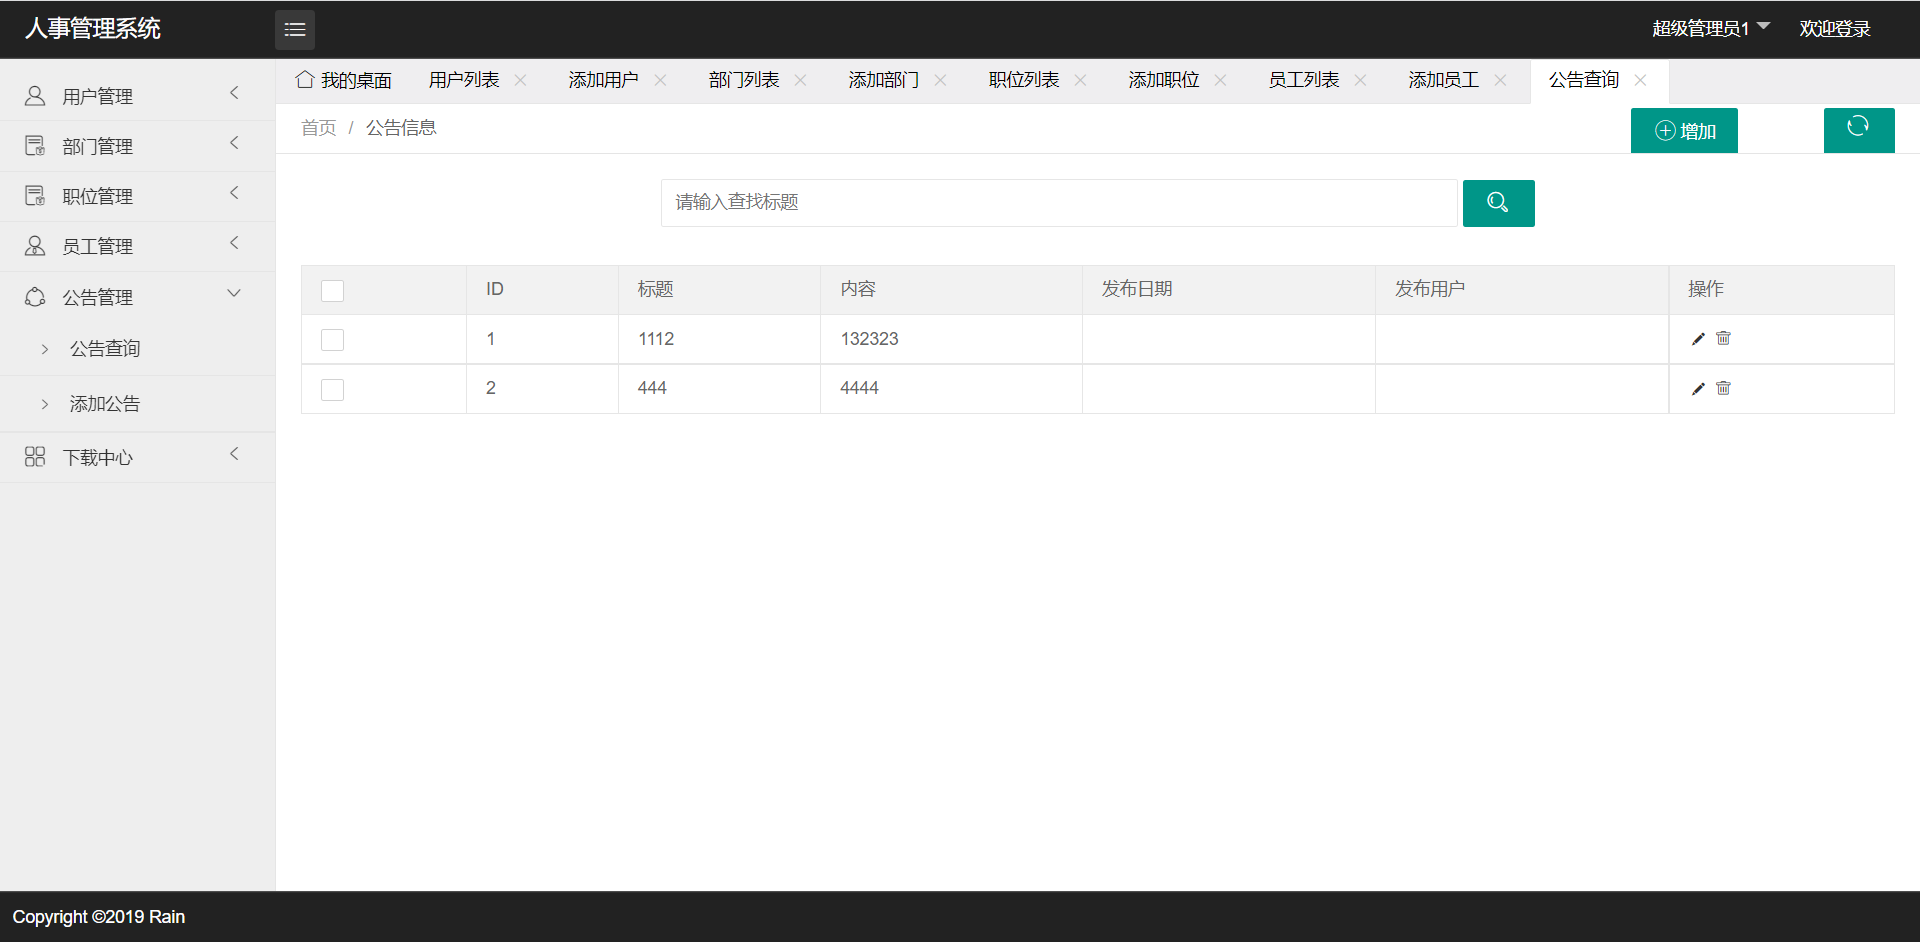Check the box for row ID 2
Viewport: 1920px width, 942px height.
[332, 389]
